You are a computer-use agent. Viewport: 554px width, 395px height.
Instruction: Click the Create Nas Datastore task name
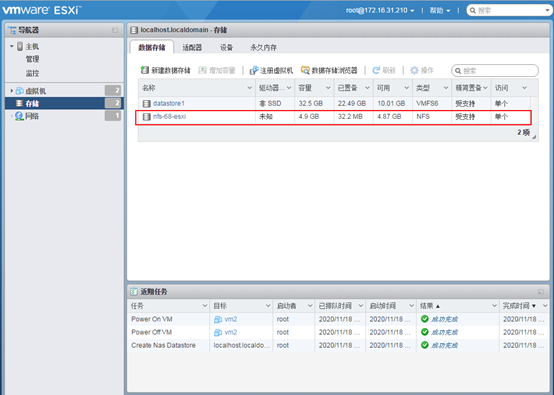[x=163, y=346]
